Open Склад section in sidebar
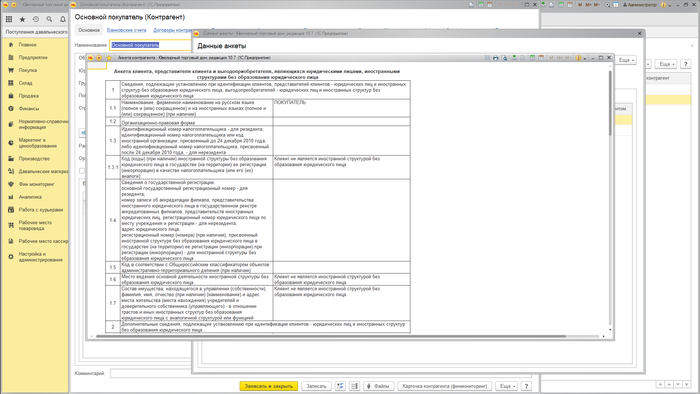700x394 pixels. [x=25, y=83]
